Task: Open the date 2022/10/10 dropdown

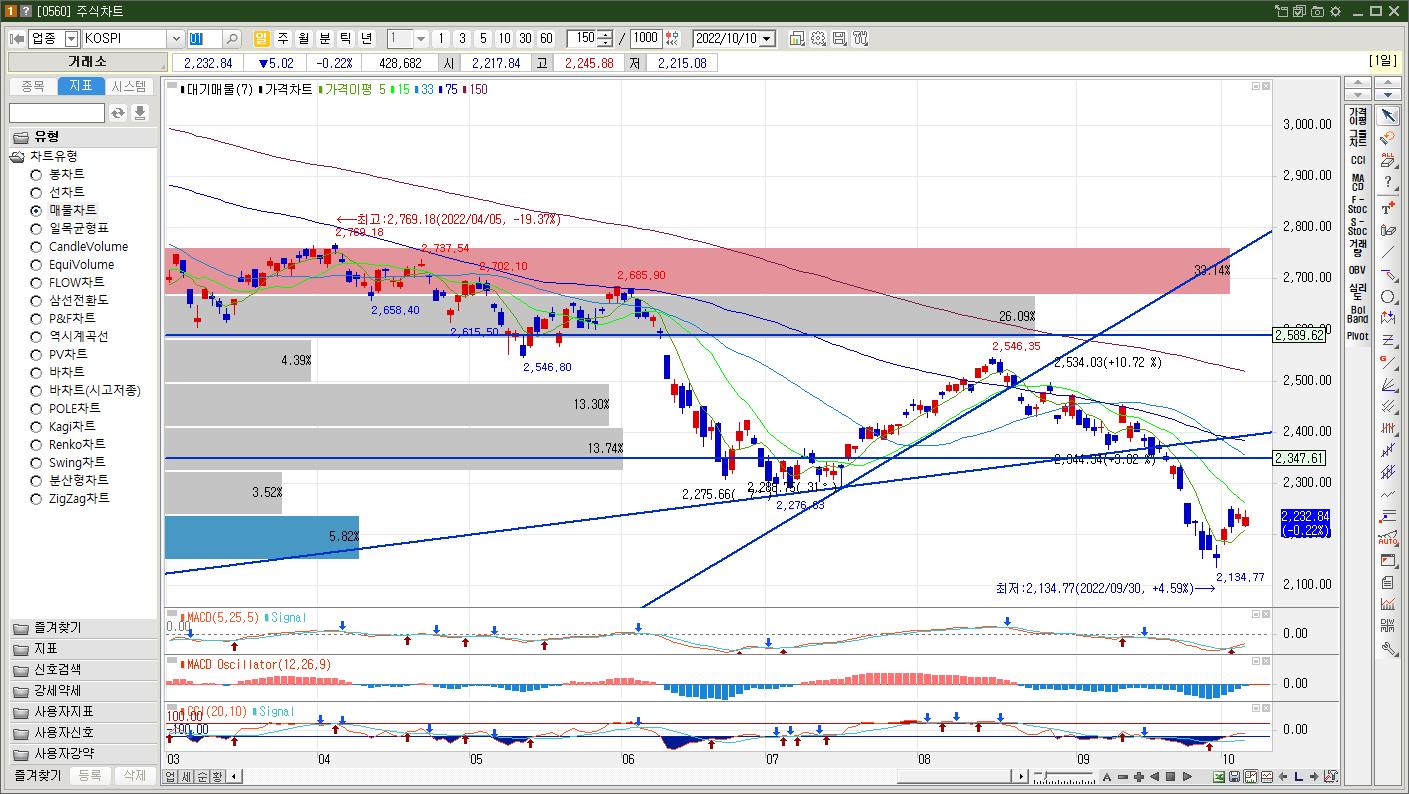Action: (767, 38)
